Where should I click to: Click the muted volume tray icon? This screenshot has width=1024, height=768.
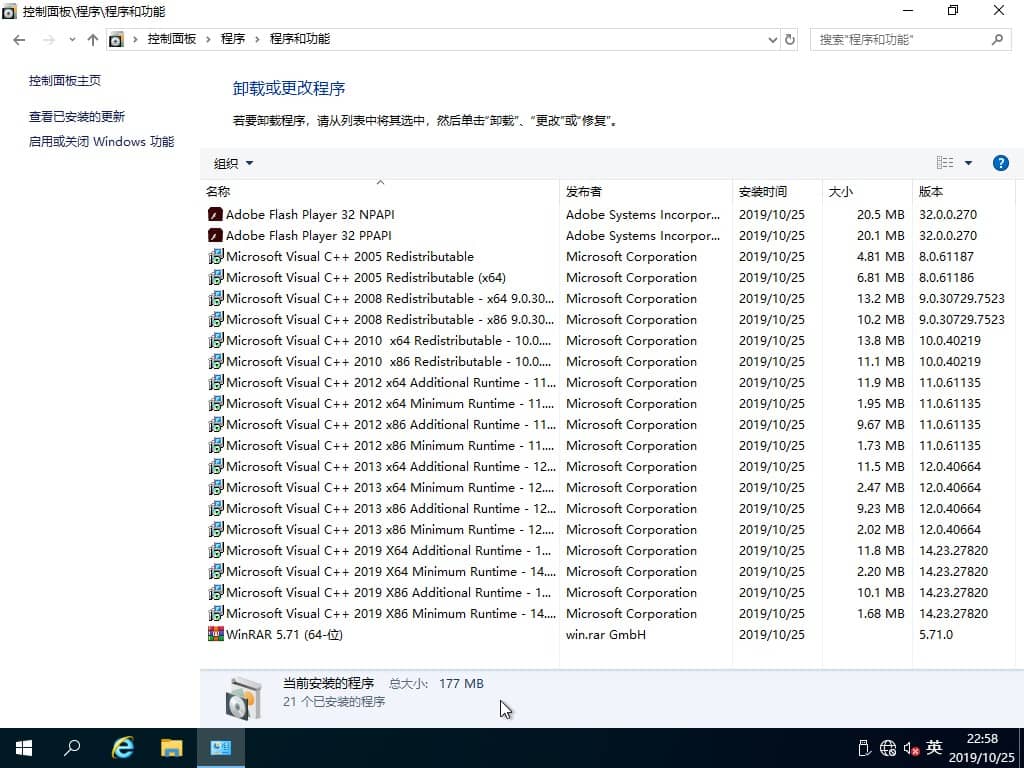click(912, 748)
